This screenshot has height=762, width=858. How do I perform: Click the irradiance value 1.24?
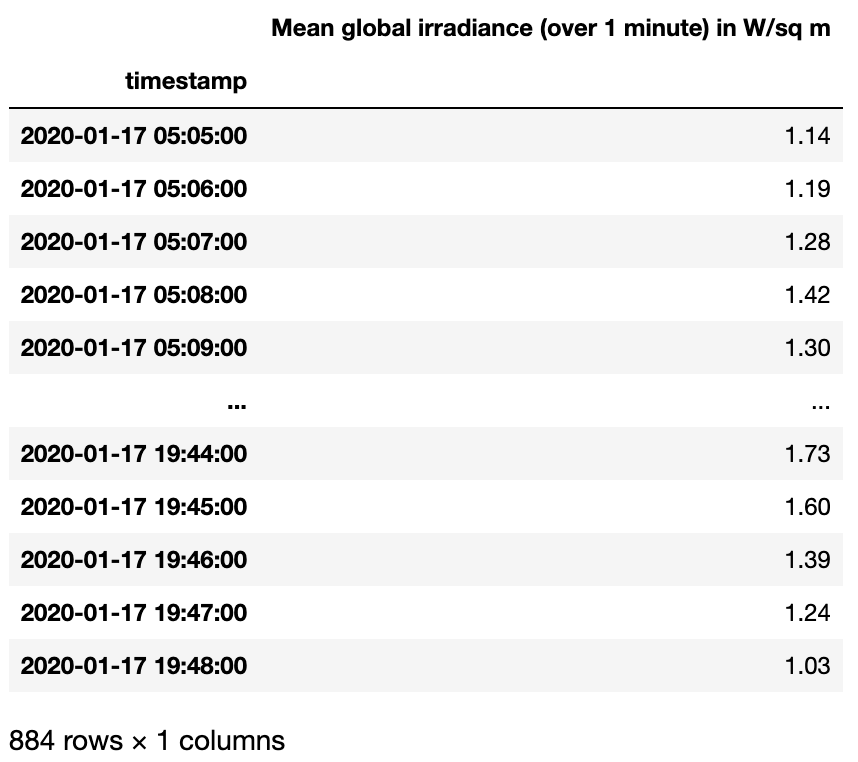click(x=808, y=613)
